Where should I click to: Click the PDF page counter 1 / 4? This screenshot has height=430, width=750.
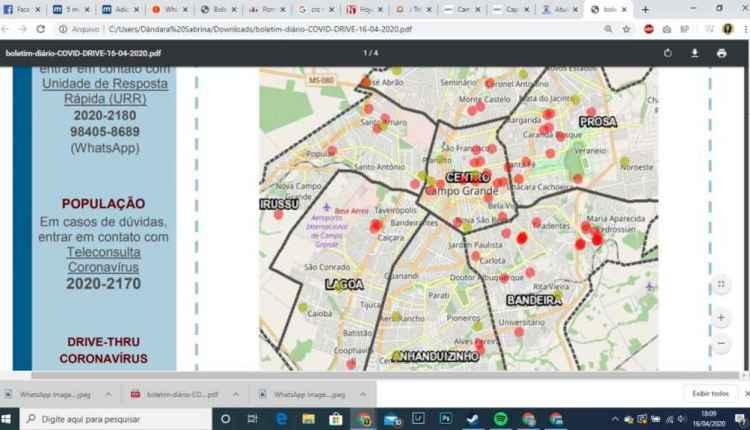point(371,53)
